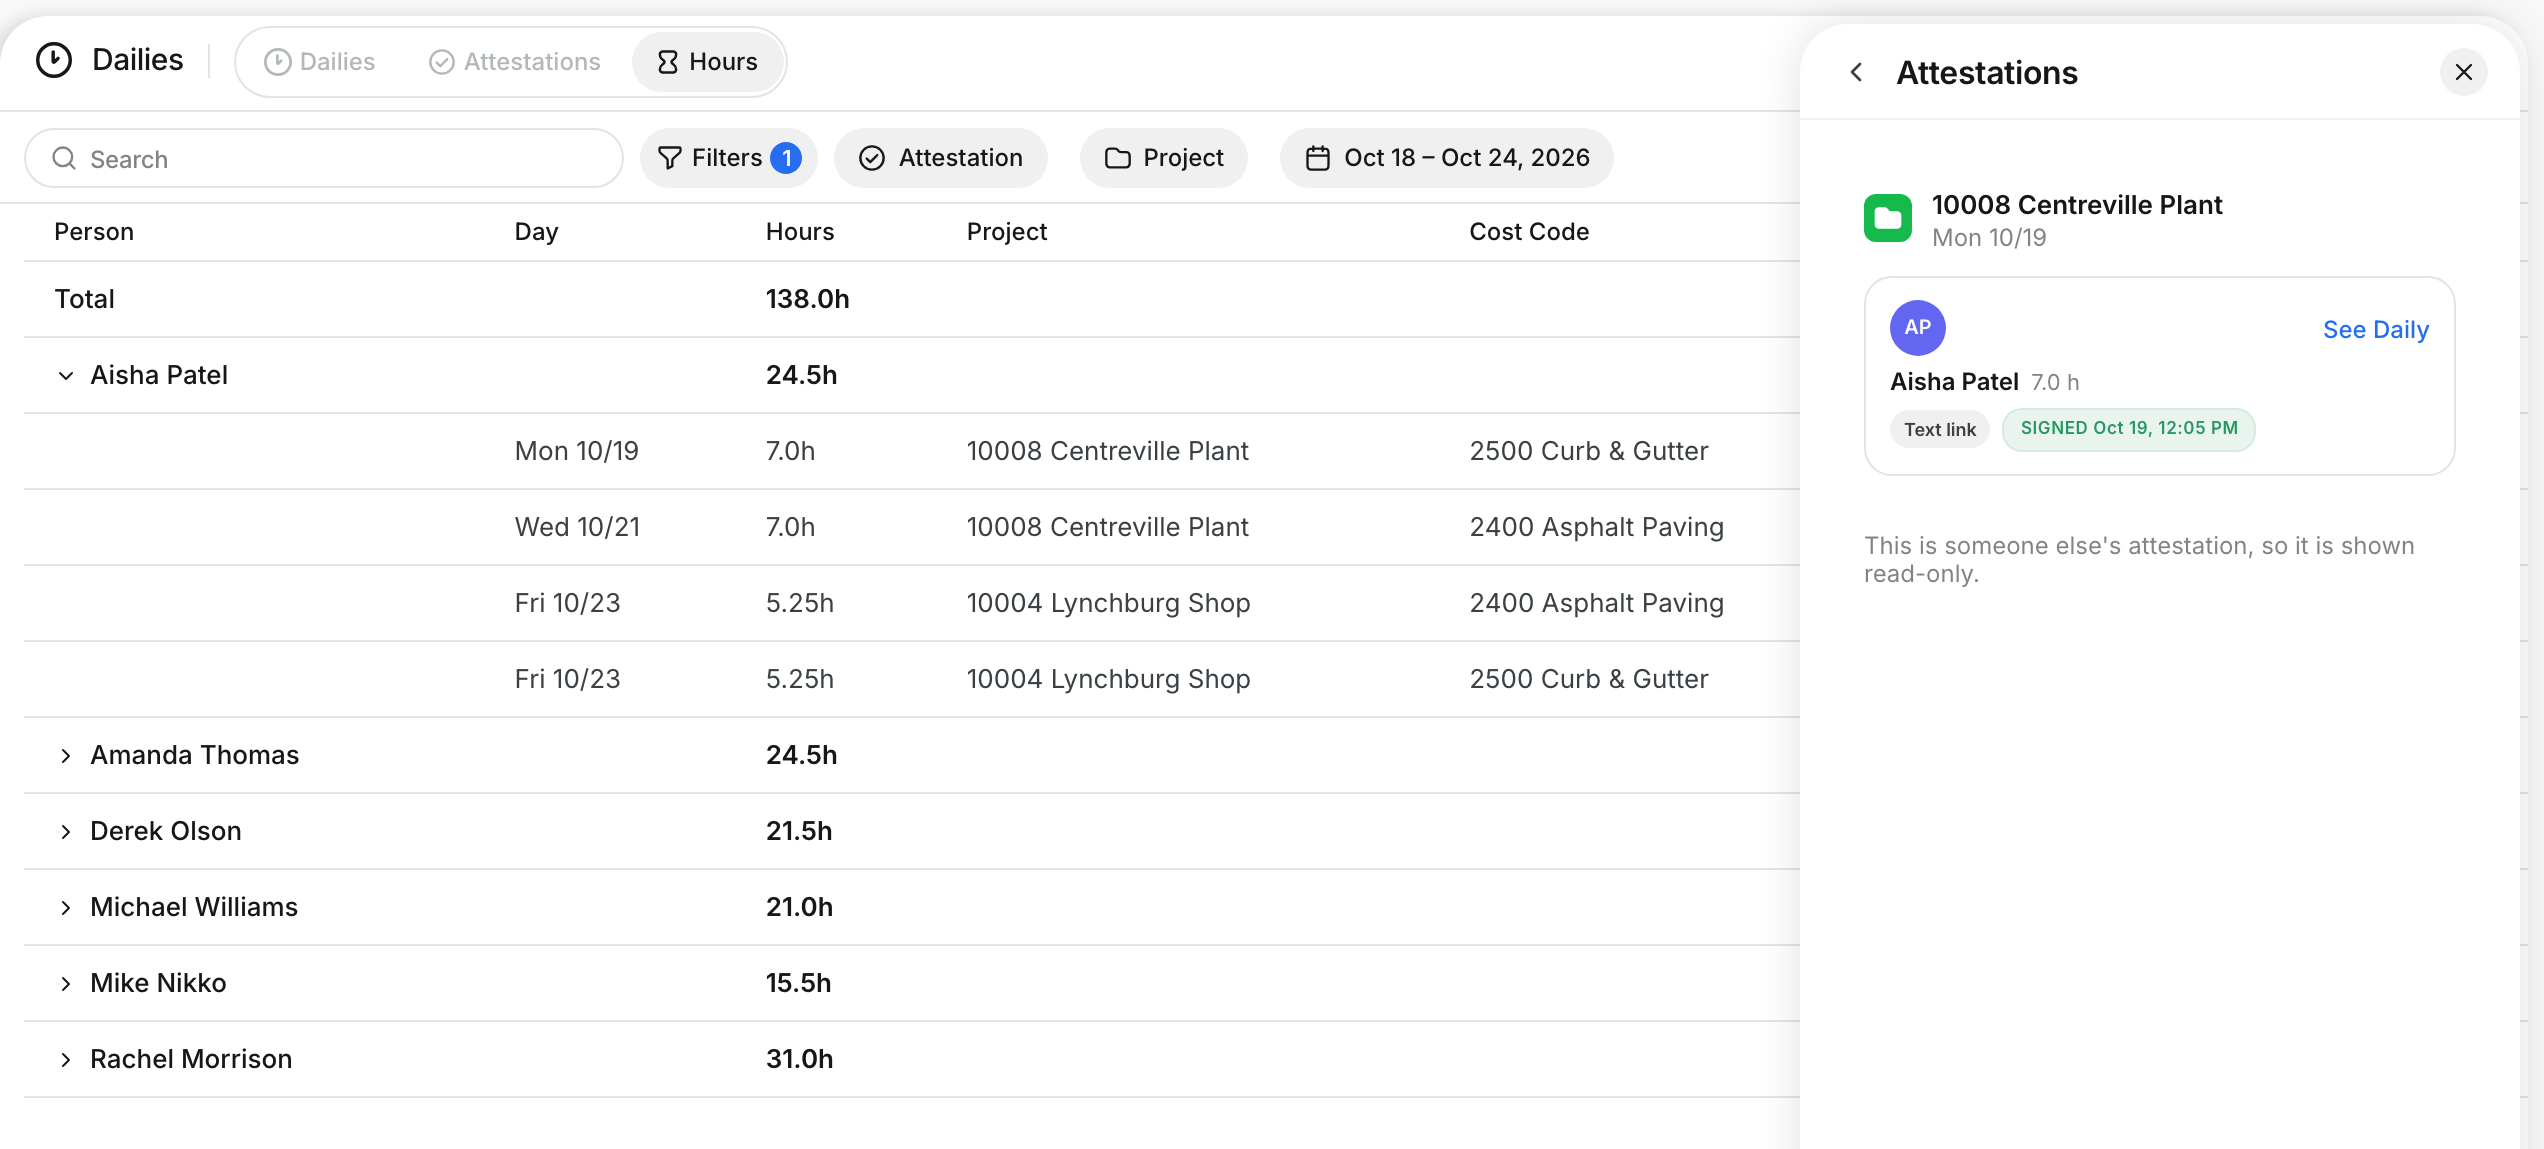Click the AP avatar circle
The image size is (2544, 1149).
point(1918,327)
